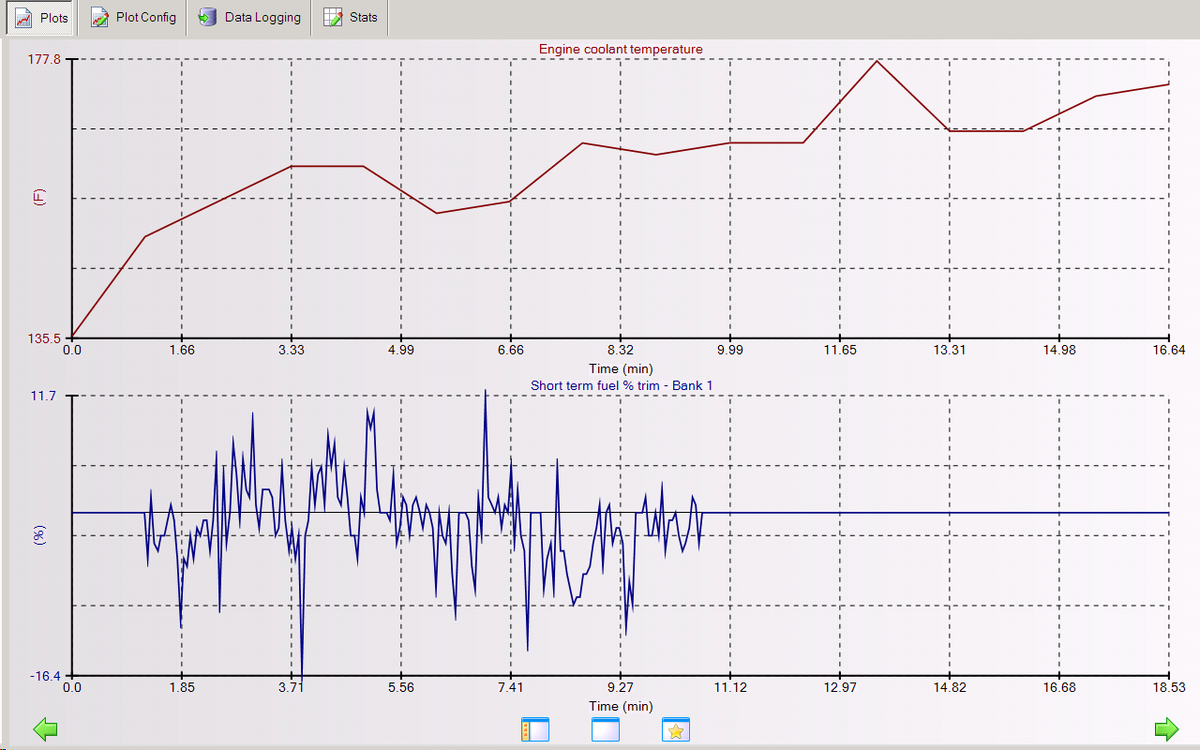Click the window-with-sidebar icon below the plots
1200x750 pixels.
(x=536, y=730)
